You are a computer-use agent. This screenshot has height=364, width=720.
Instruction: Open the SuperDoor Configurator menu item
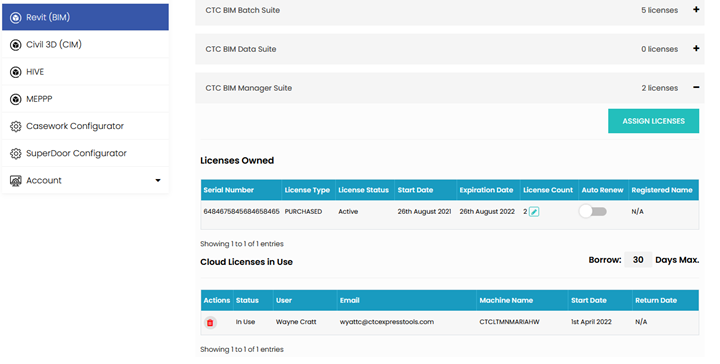pyautogui.click(x=85, y=153)
